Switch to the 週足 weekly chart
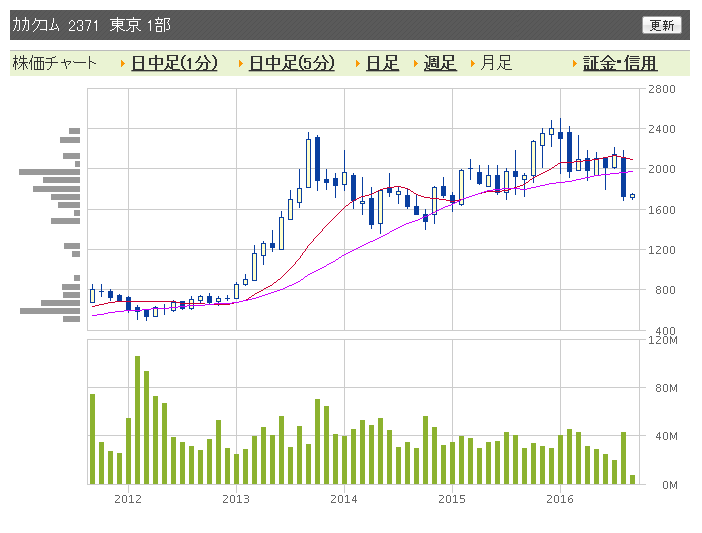The height and width of the screenshot is (533, 702). 440,63
